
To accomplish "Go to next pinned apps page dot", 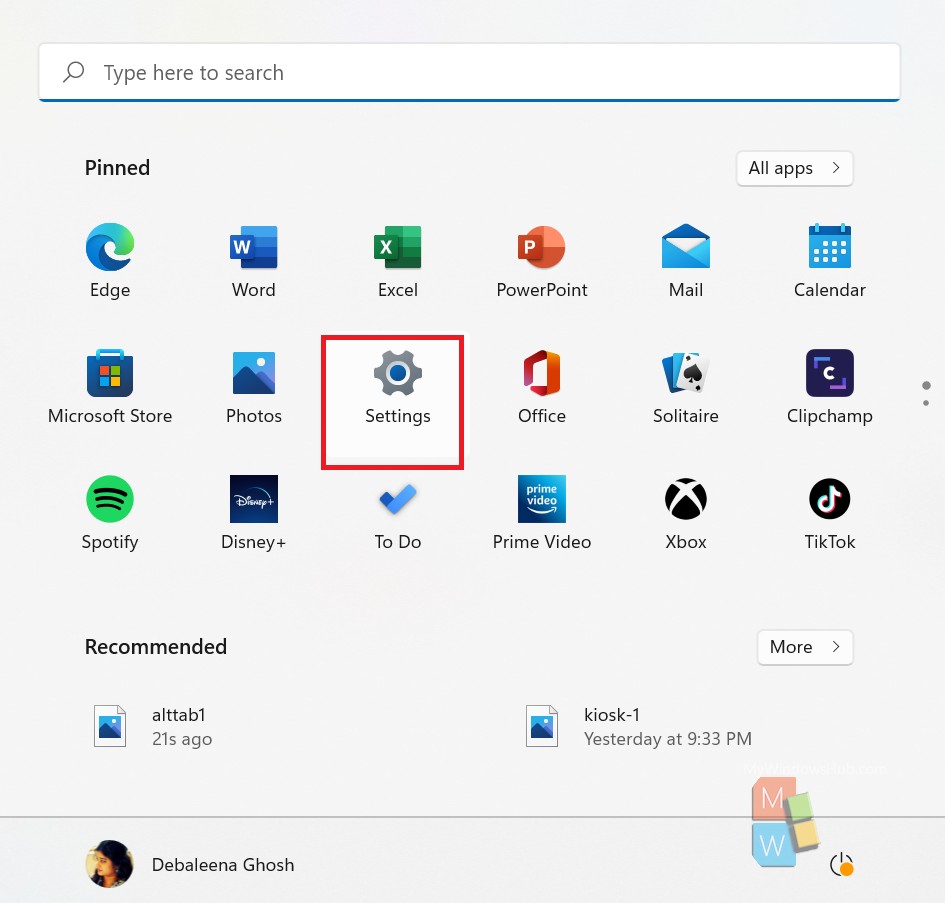I will click(926, 403).
